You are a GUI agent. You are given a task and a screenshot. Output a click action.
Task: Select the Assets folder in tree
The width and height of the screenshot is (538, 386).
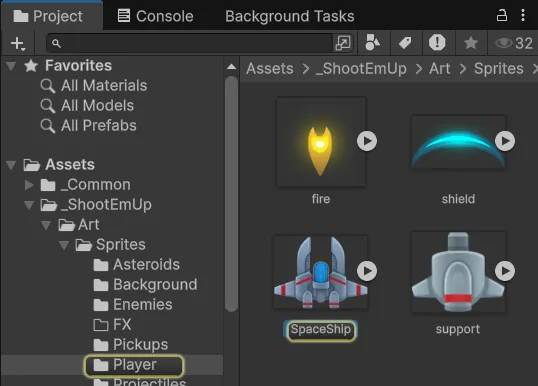[59, 165]
